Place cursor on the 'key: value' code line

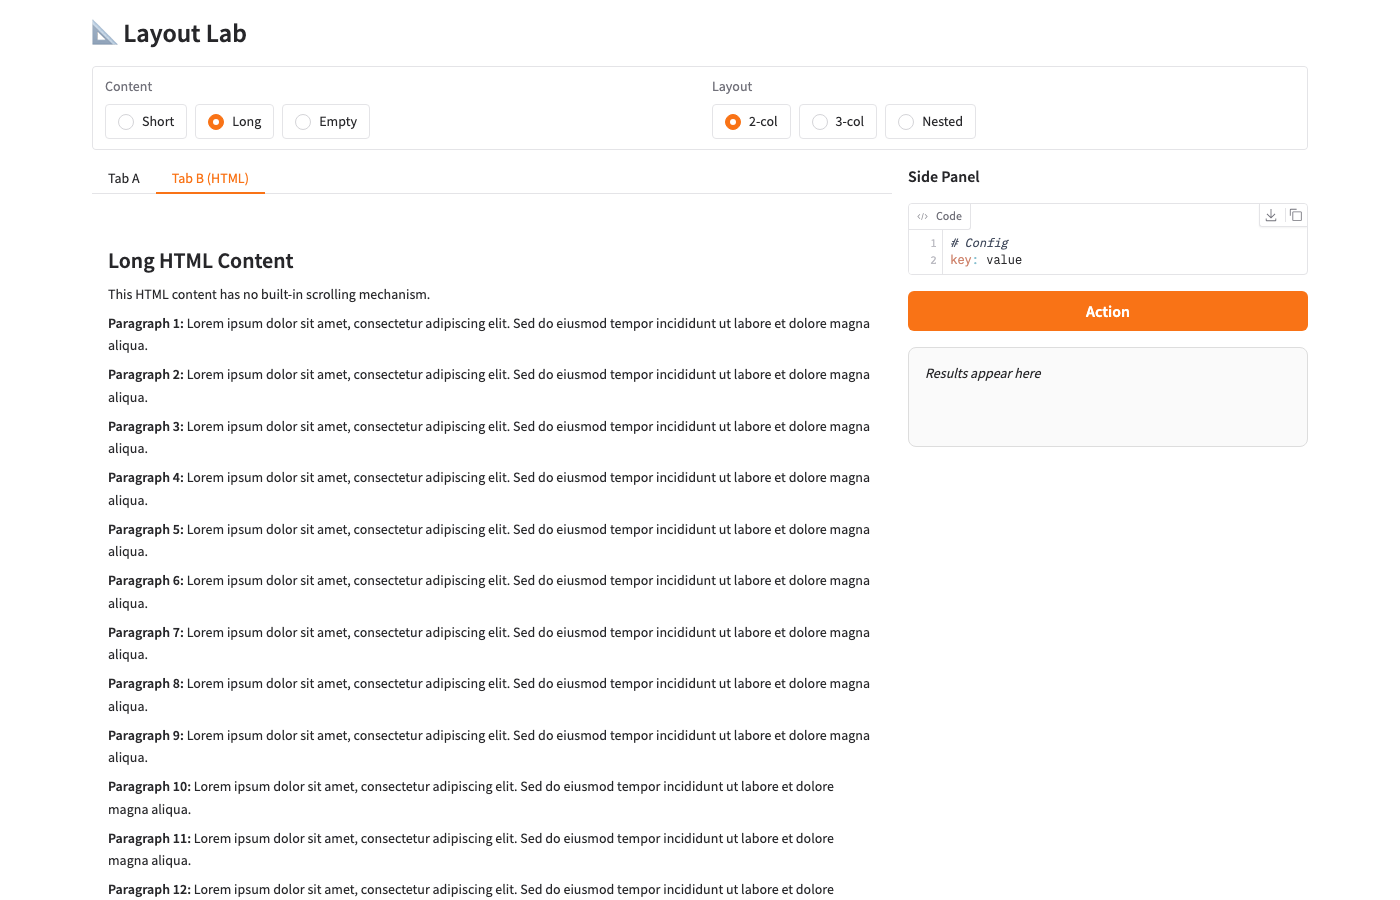tap(986, 260)
